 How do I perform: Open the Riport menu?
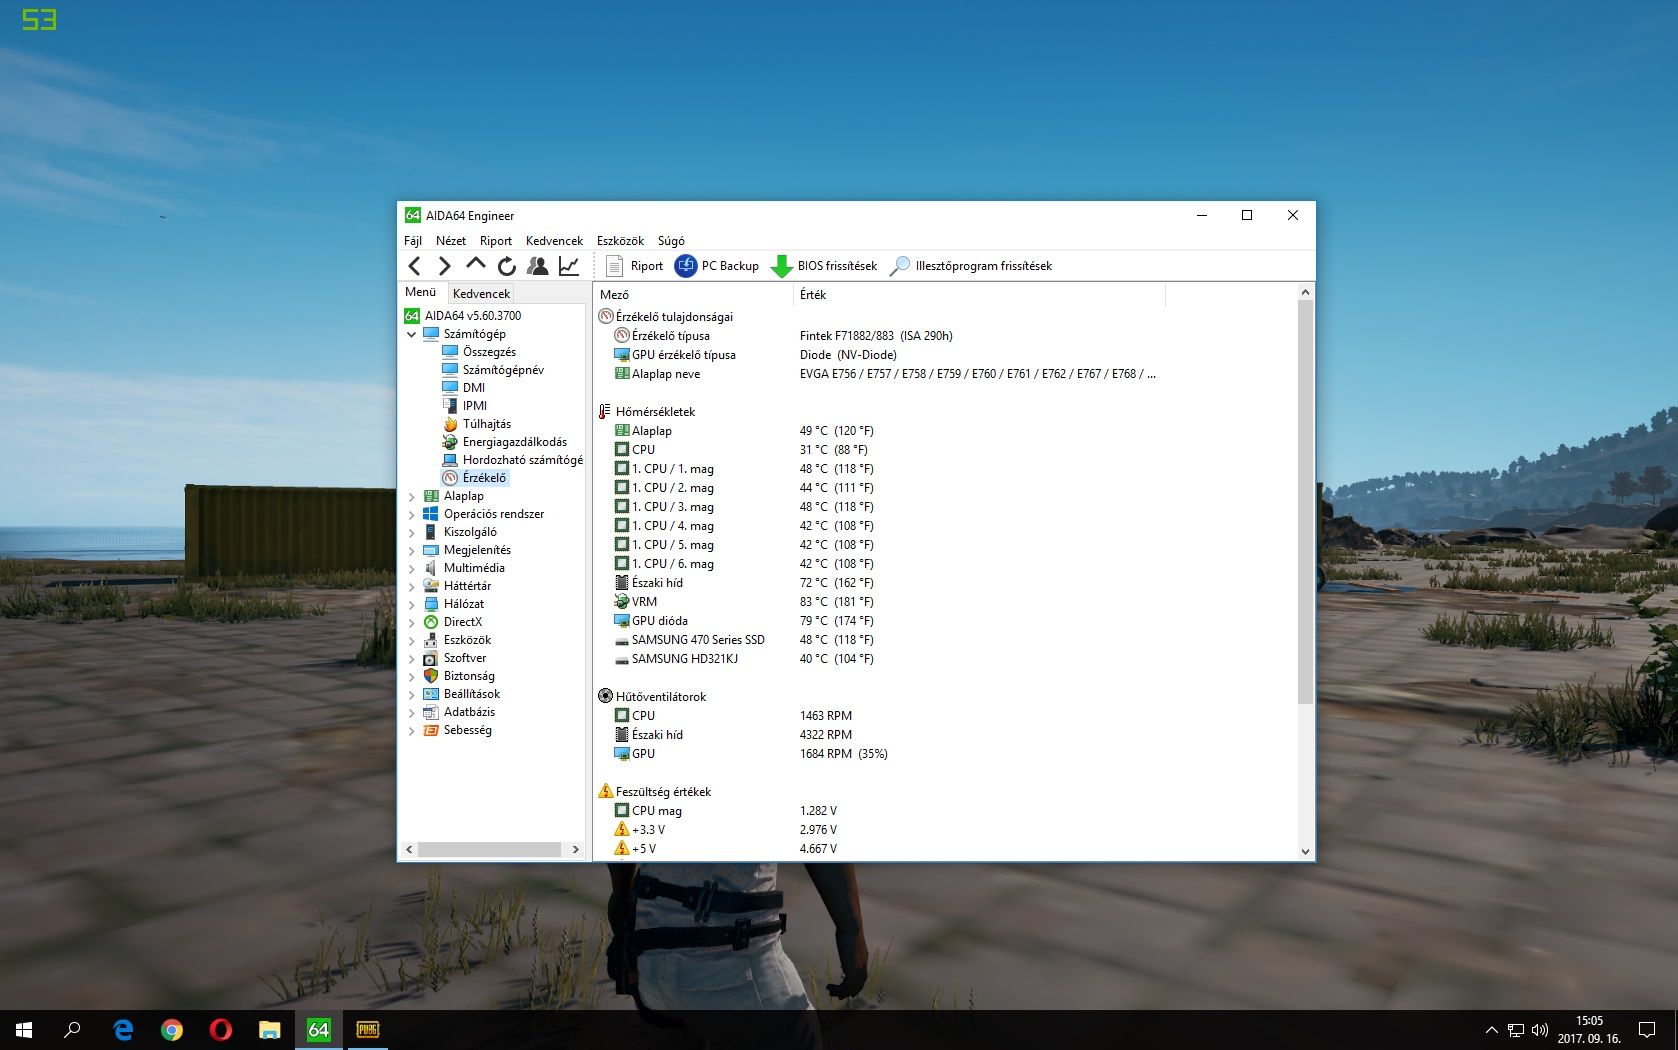point(496,241)
